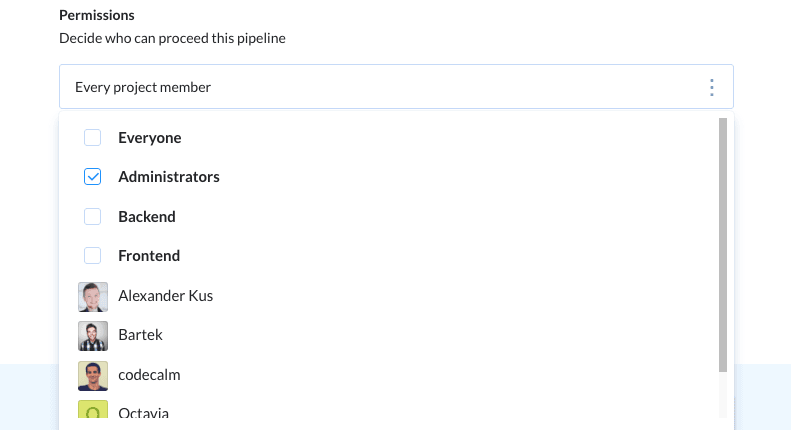Click Alexander Kus's avatar photo
Viewport: 791px width, 430px height.
93,296
